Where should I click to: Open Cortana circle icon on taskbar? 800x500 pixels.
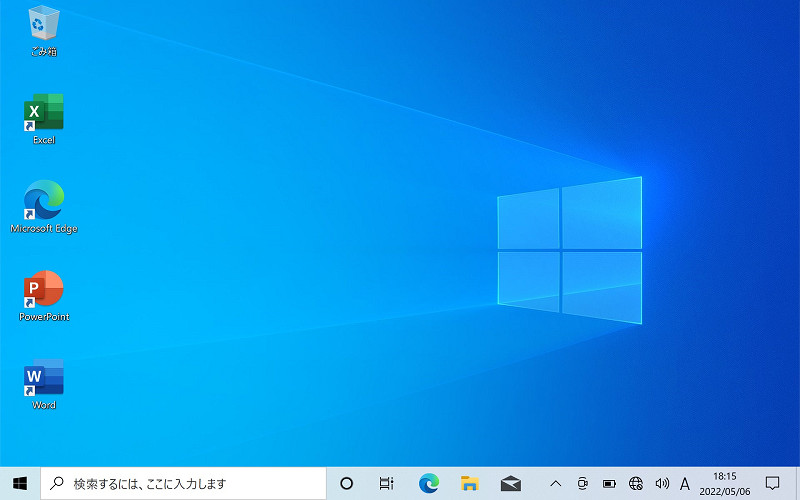(346, 483)
